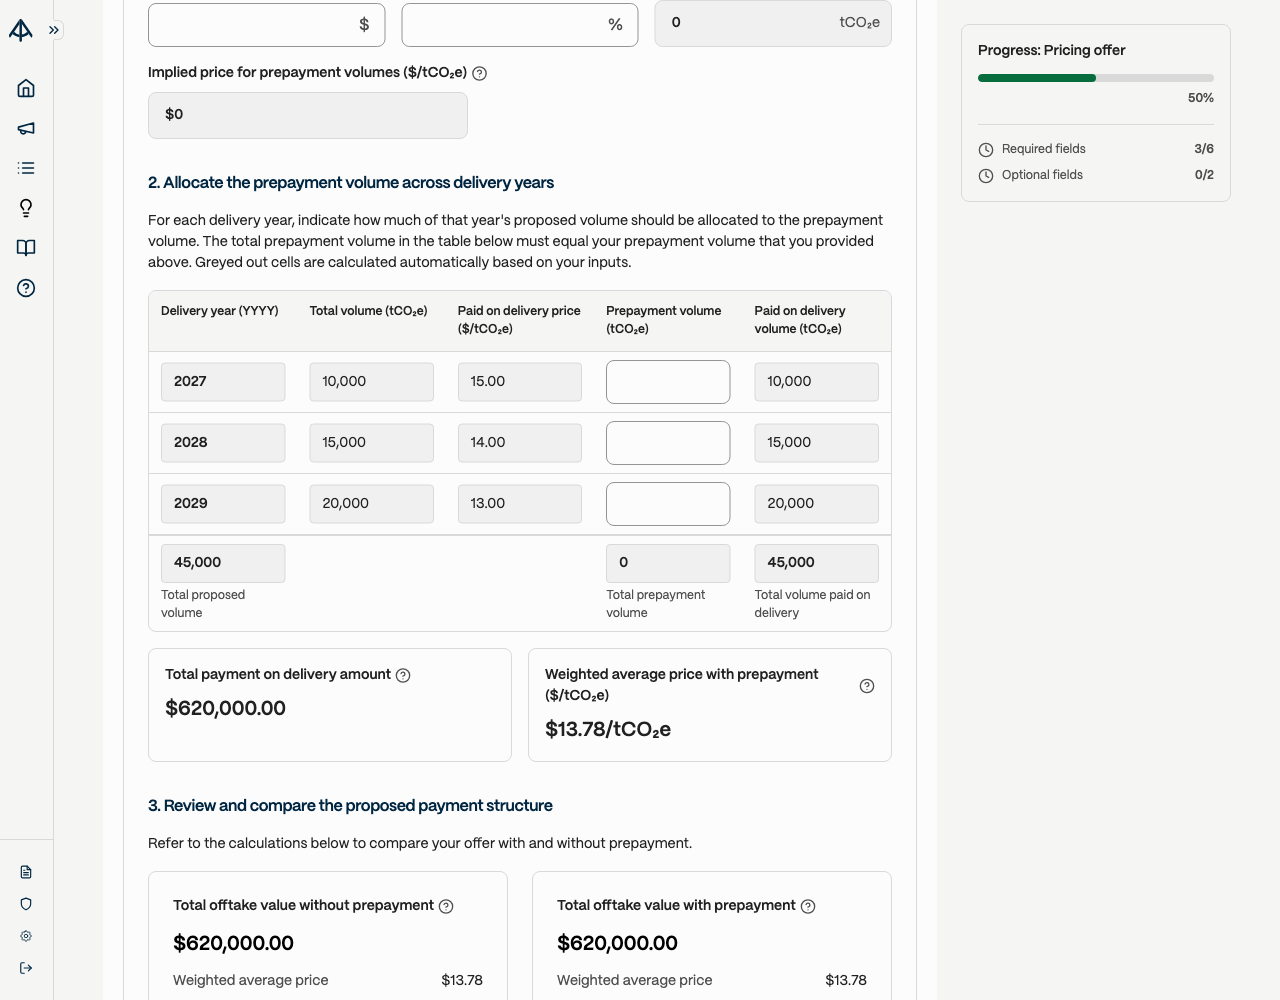Show tooltip for implied prepayment price
This screenshot has height=1000, width=1280.
pyautogui.click(x=479, y=73)
